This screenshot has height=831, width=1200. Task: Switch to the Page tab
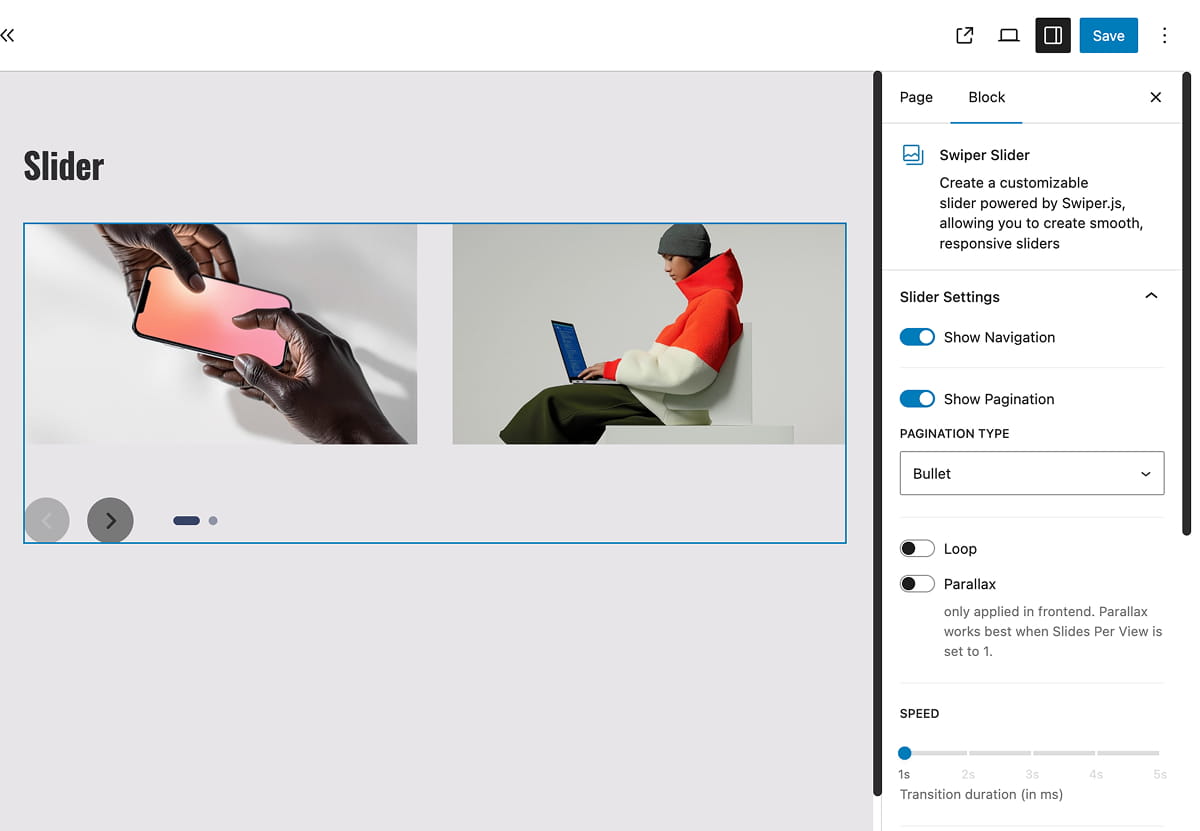point(916,97)
